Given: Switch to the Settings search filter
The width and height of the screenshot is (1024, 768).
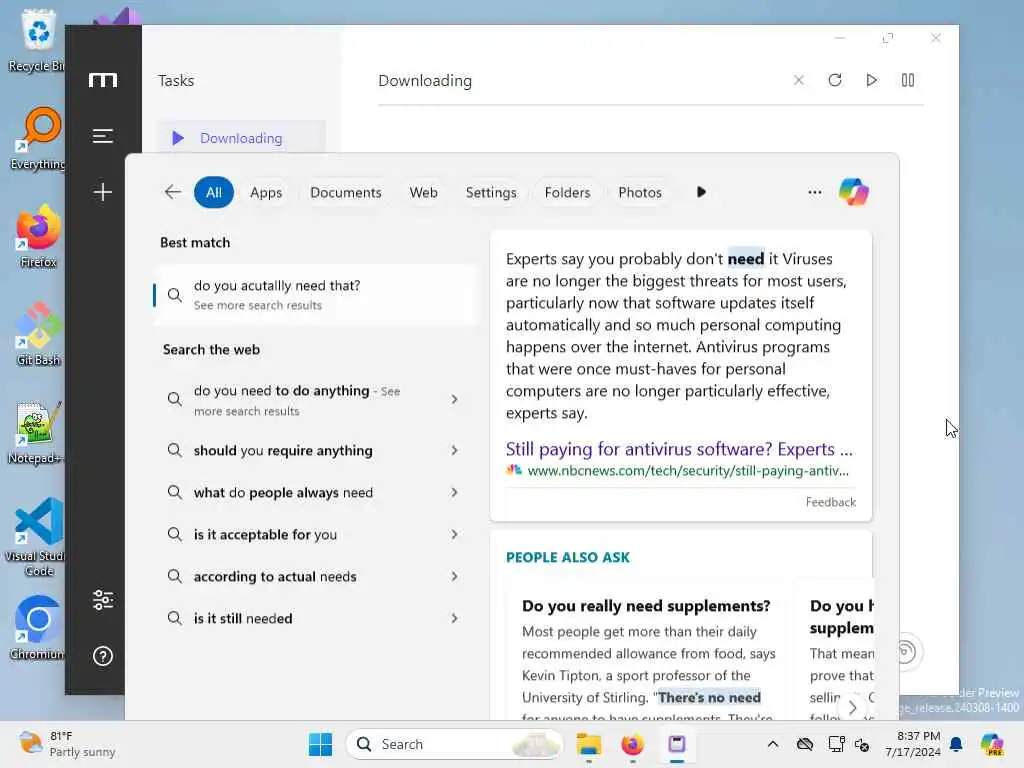Looking at the screenshot, I should tap(491, 193).
